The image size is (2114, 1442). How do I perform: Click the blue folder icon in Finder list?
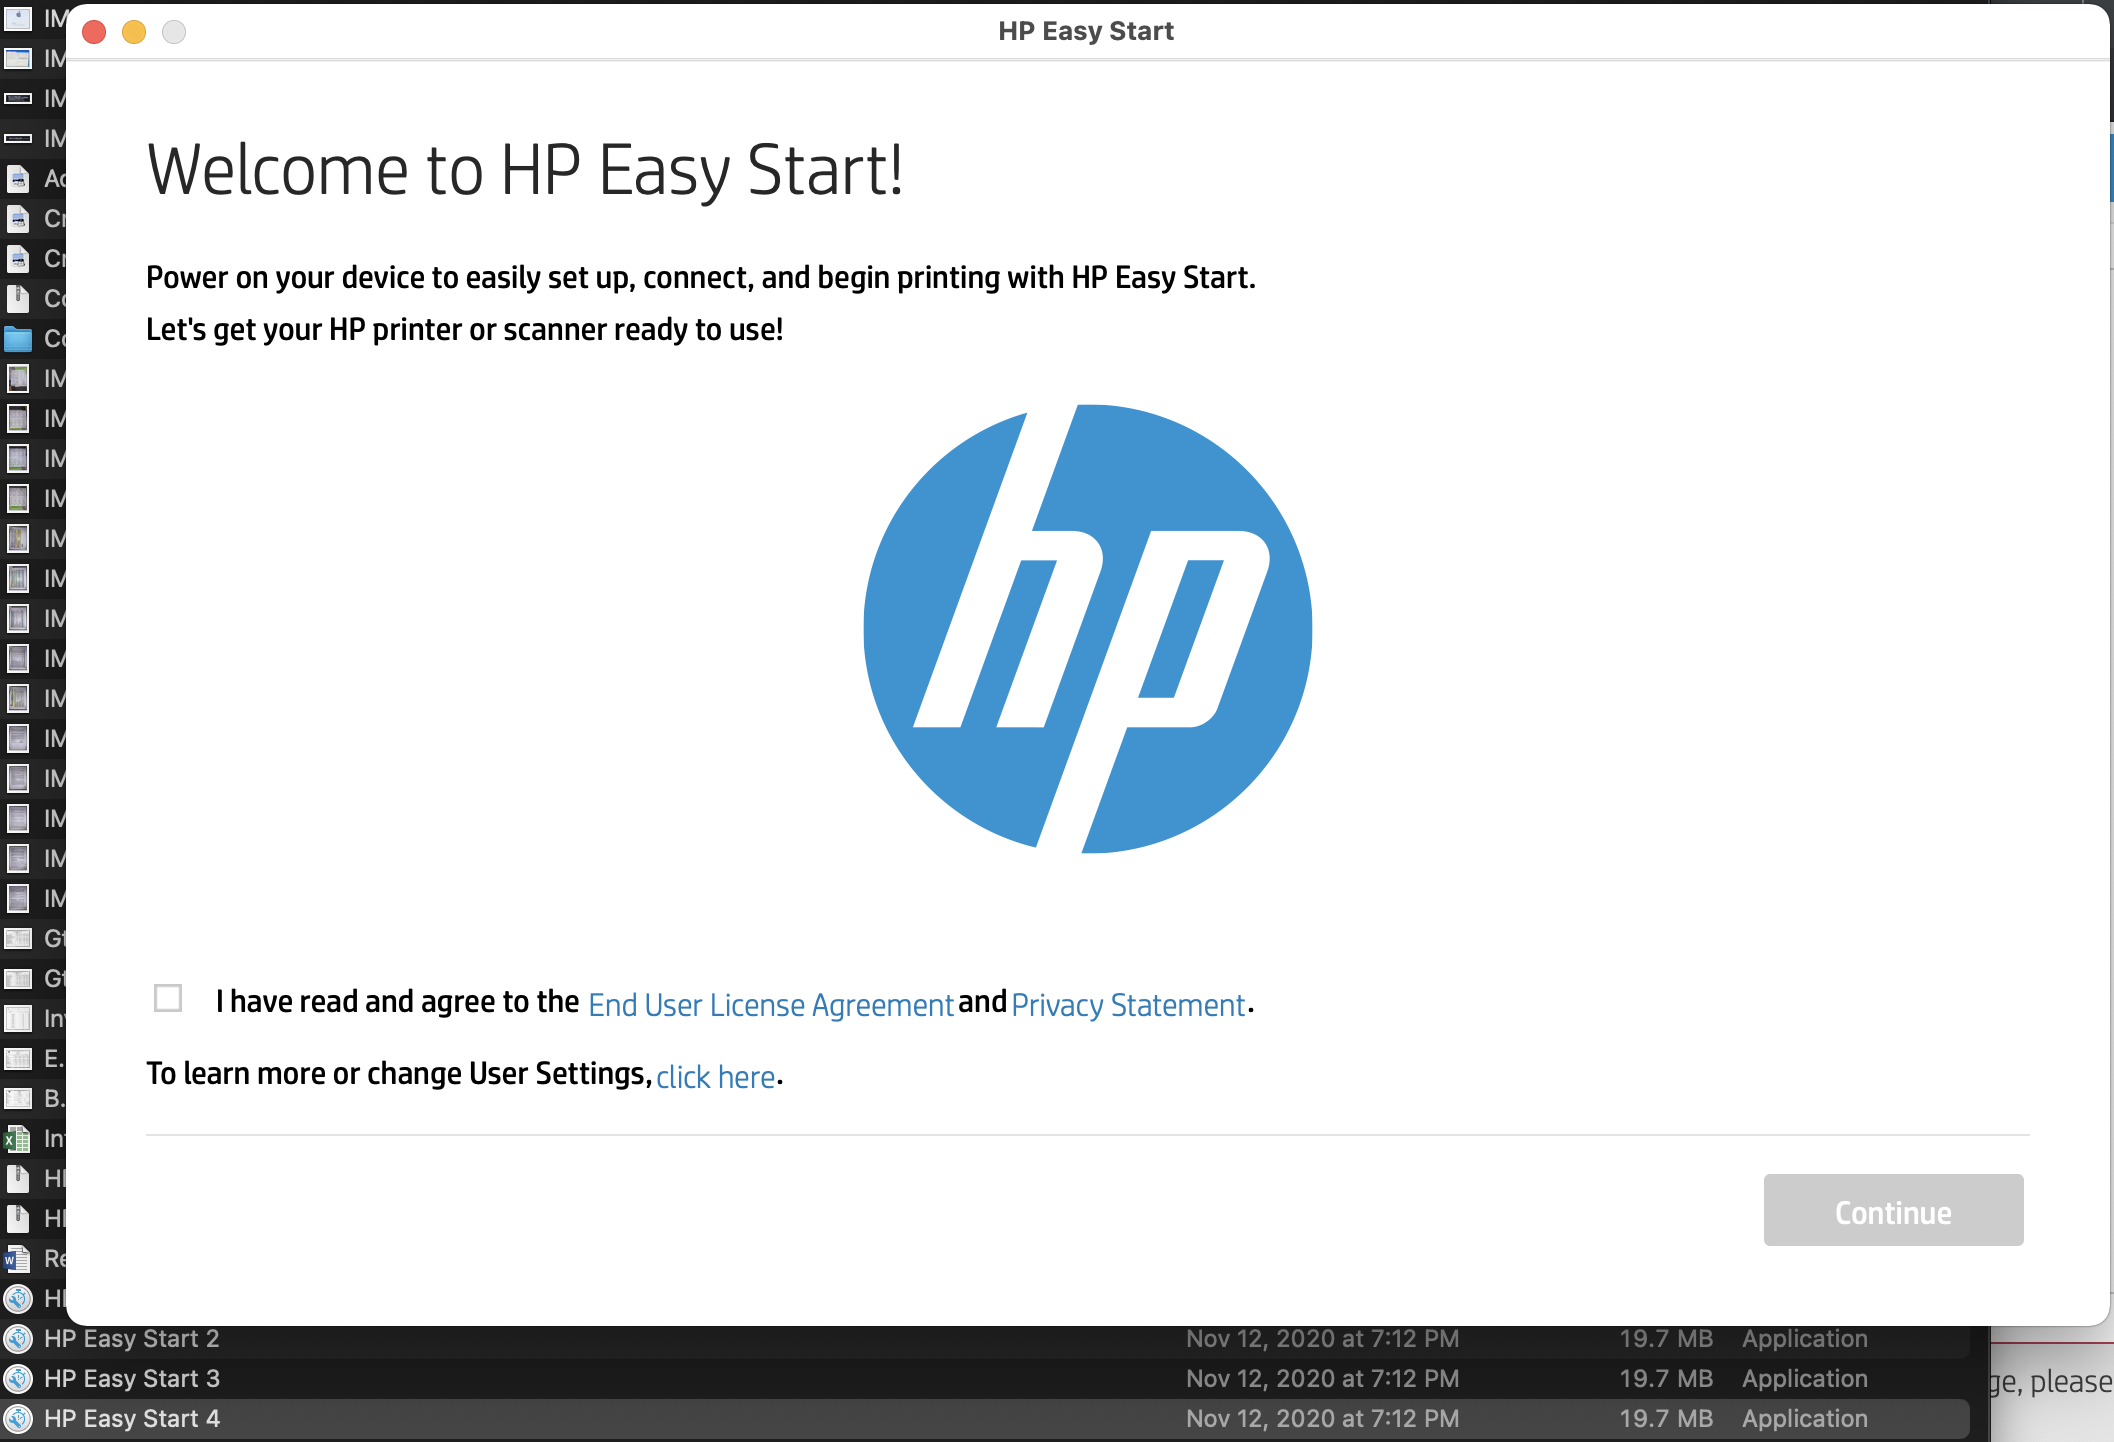point(18,339)
